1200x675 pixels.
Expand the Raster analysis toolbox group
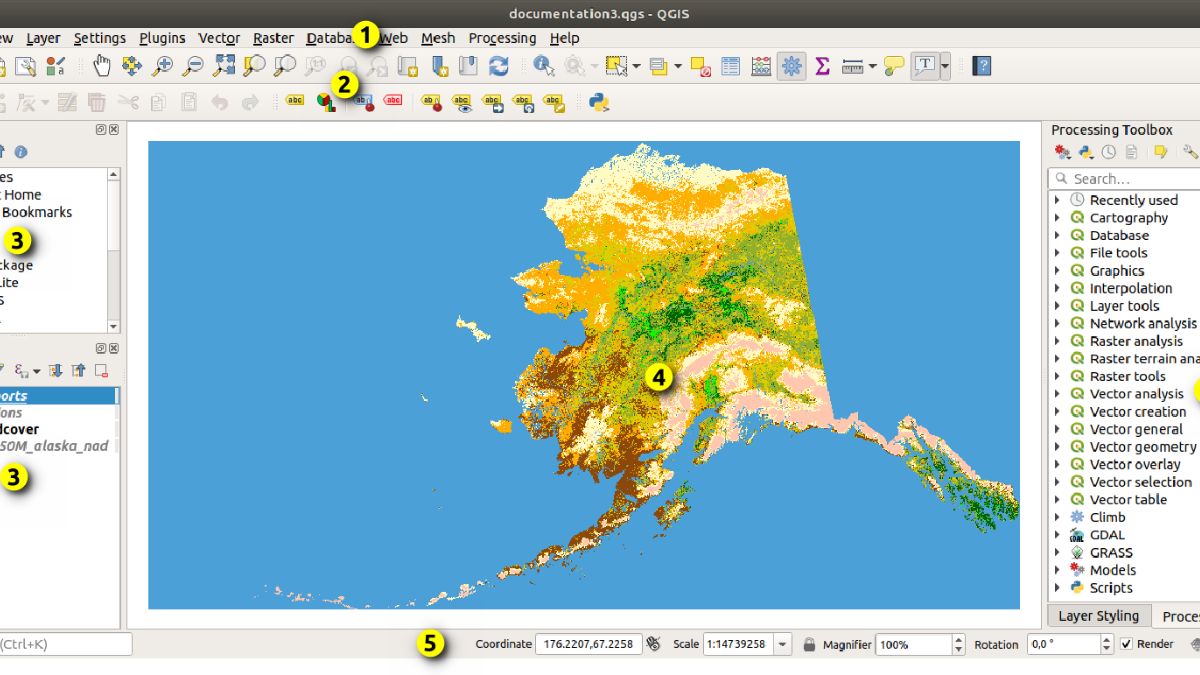[1058, 341]
